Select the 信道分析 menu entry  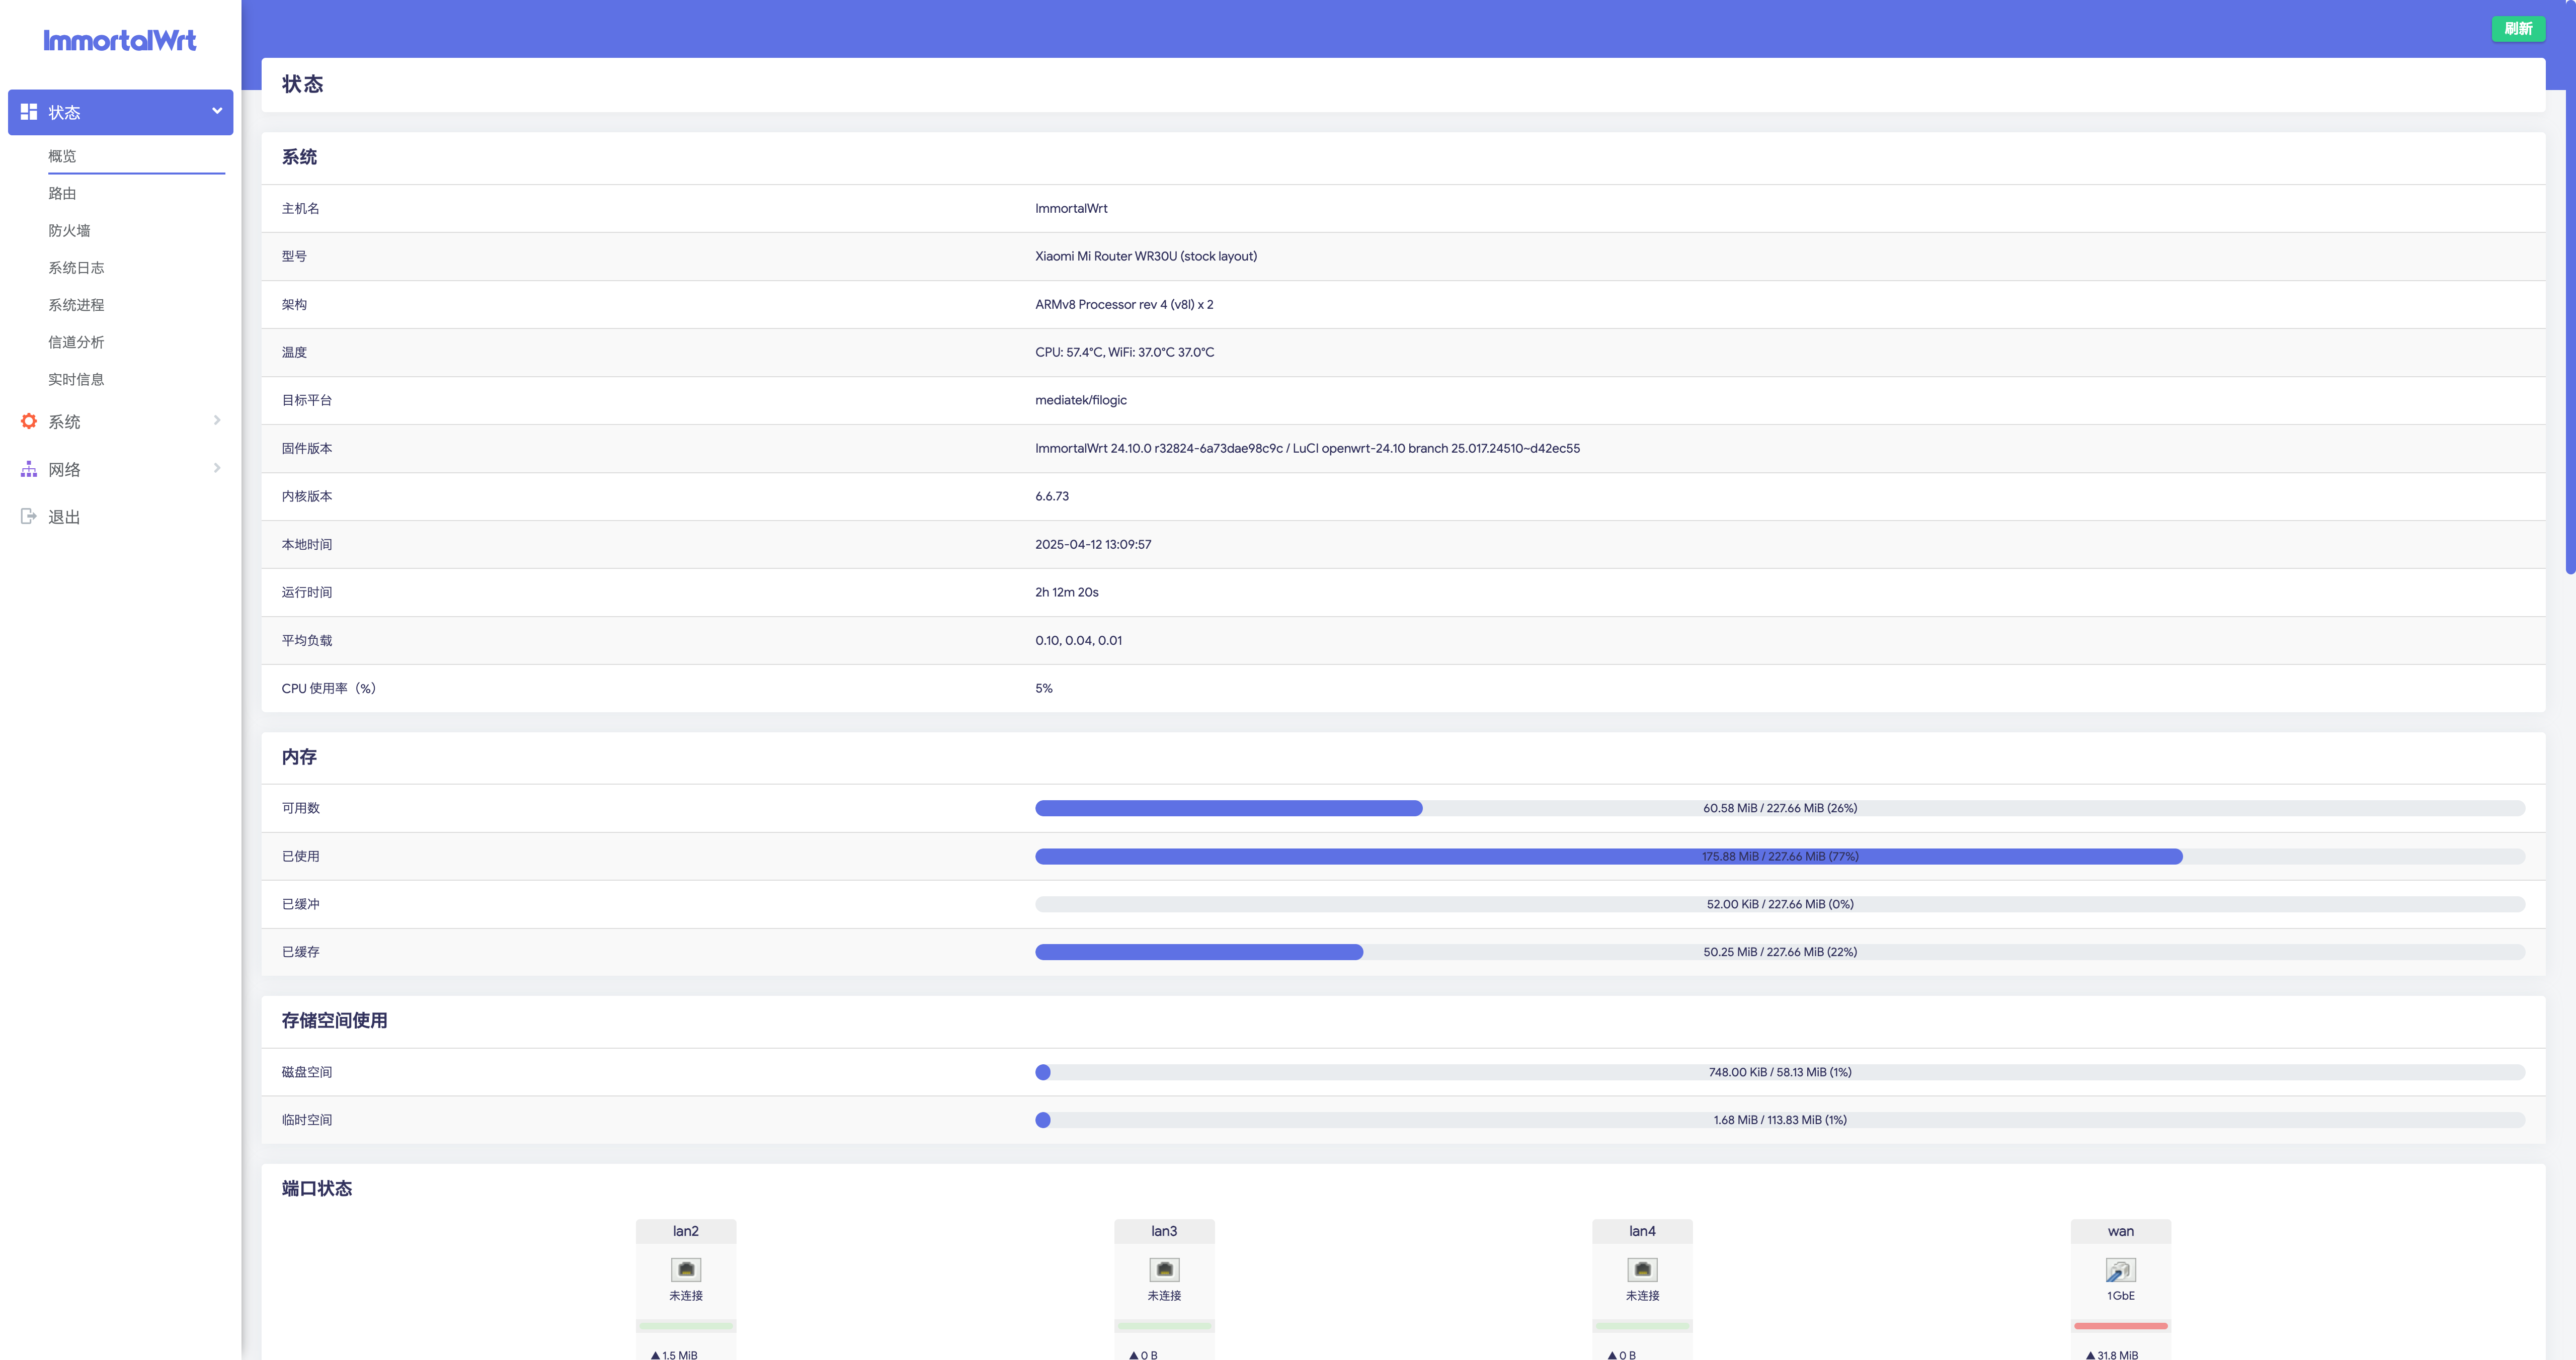76,342
